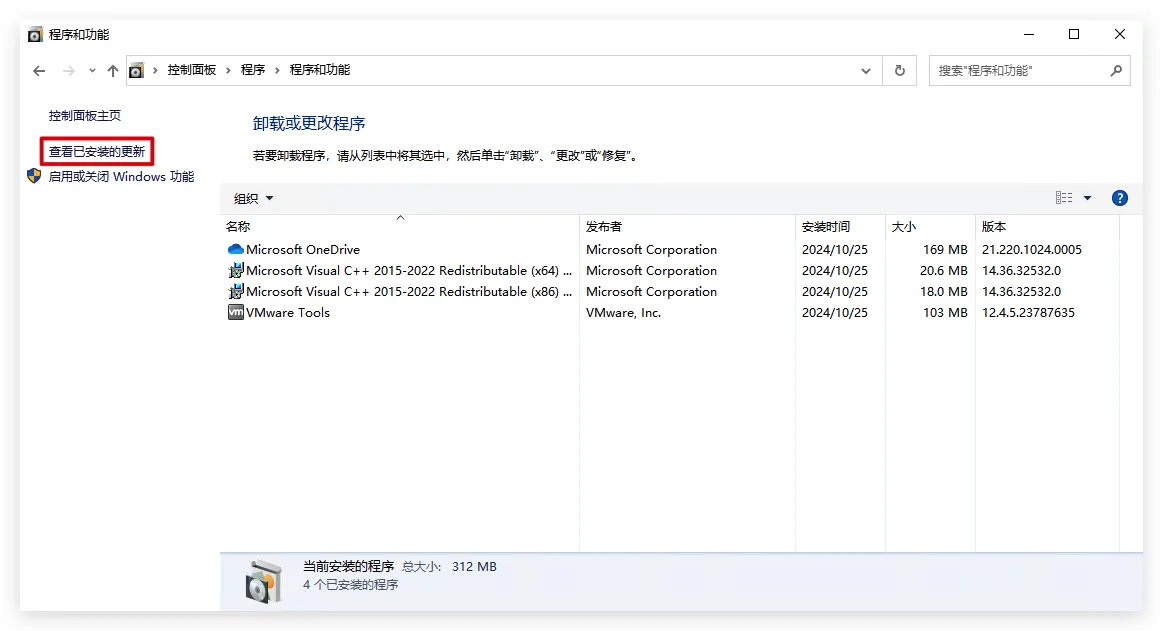Expand the more view options arrow

coord(1088,198)
